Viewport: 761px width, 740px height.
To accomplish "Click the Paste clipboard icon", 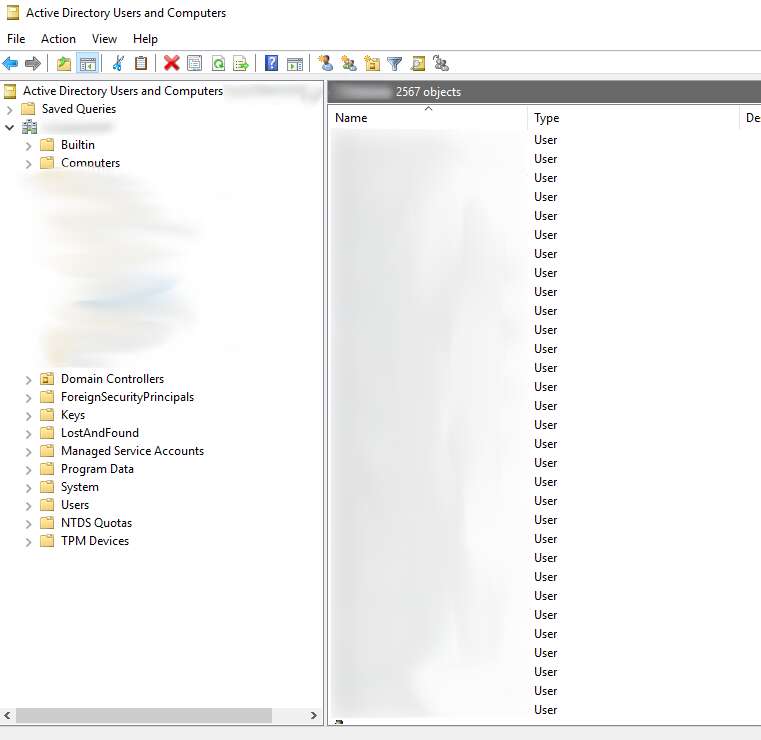I will coord(141,63).
